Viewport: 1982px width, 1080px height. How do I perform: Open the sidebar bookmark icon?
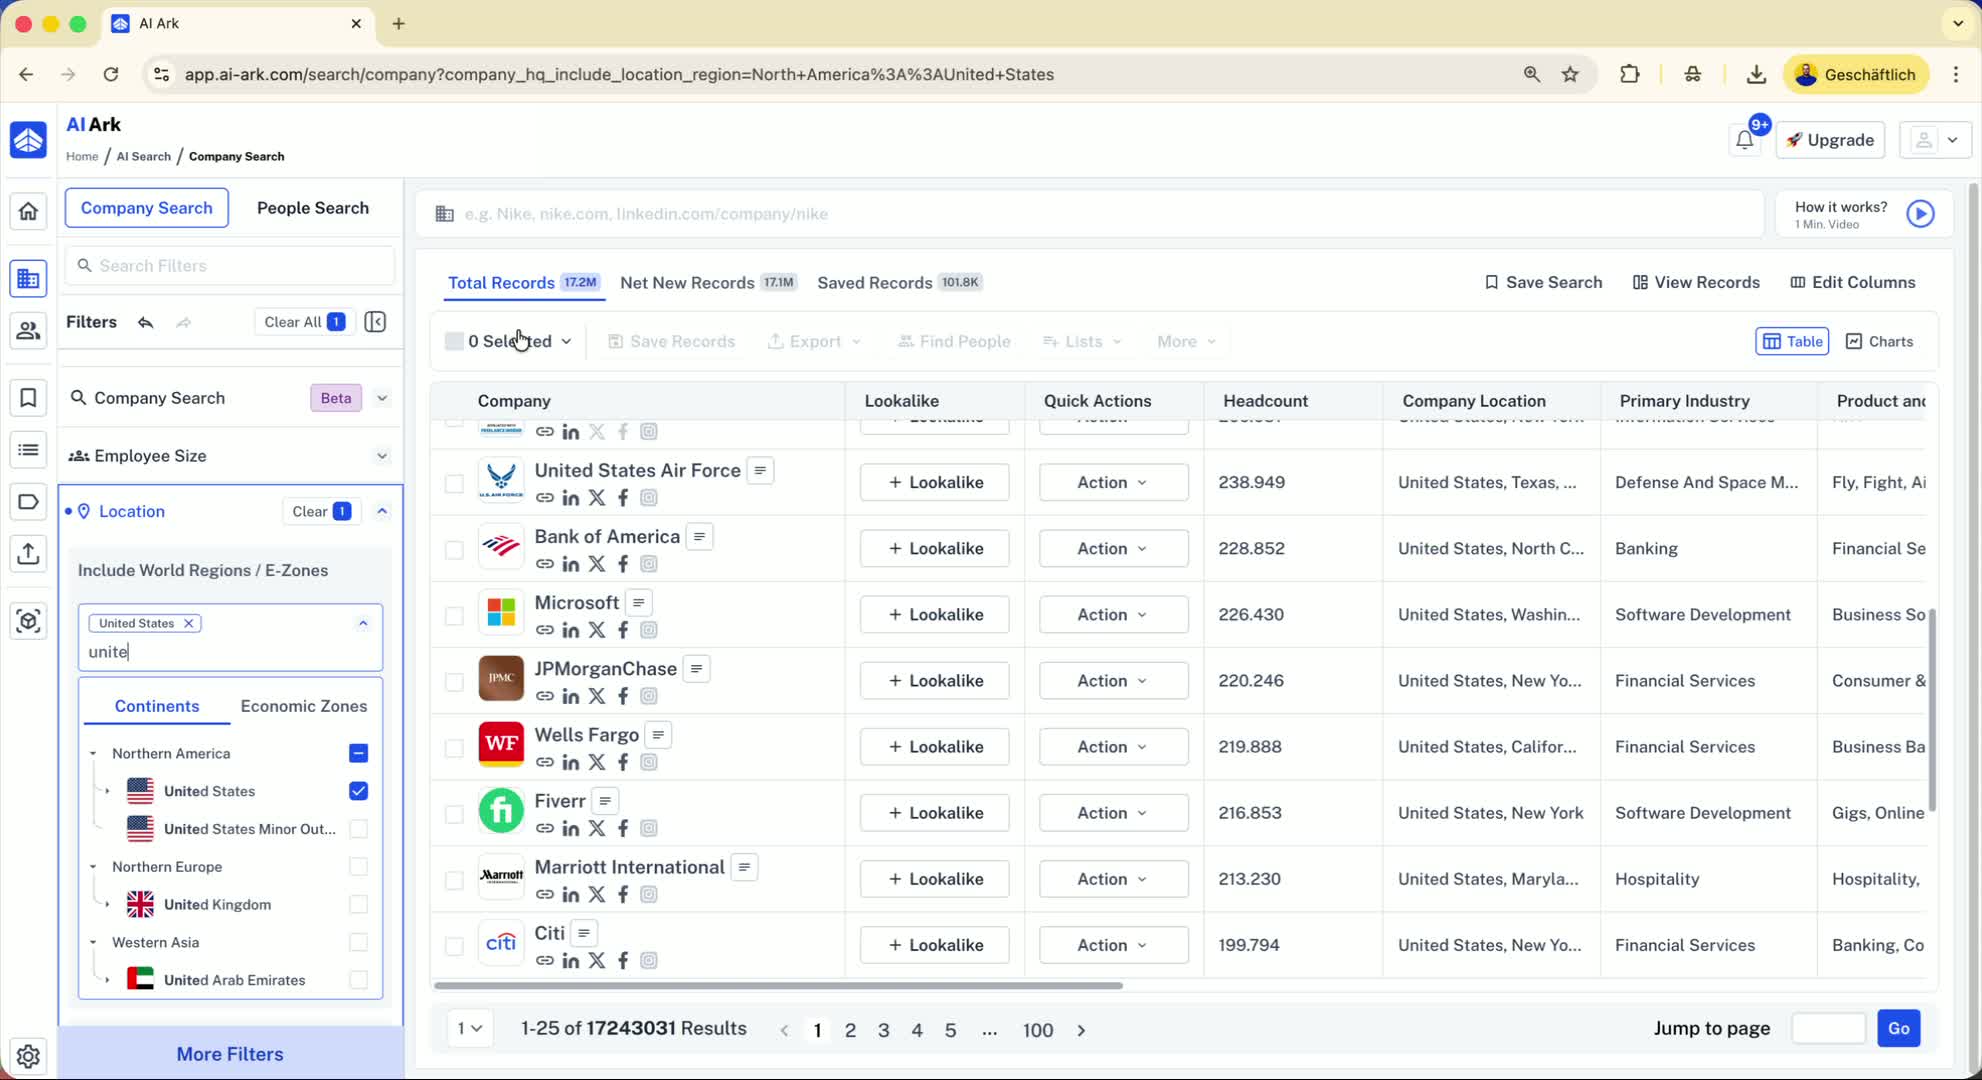tap(28, 398)
